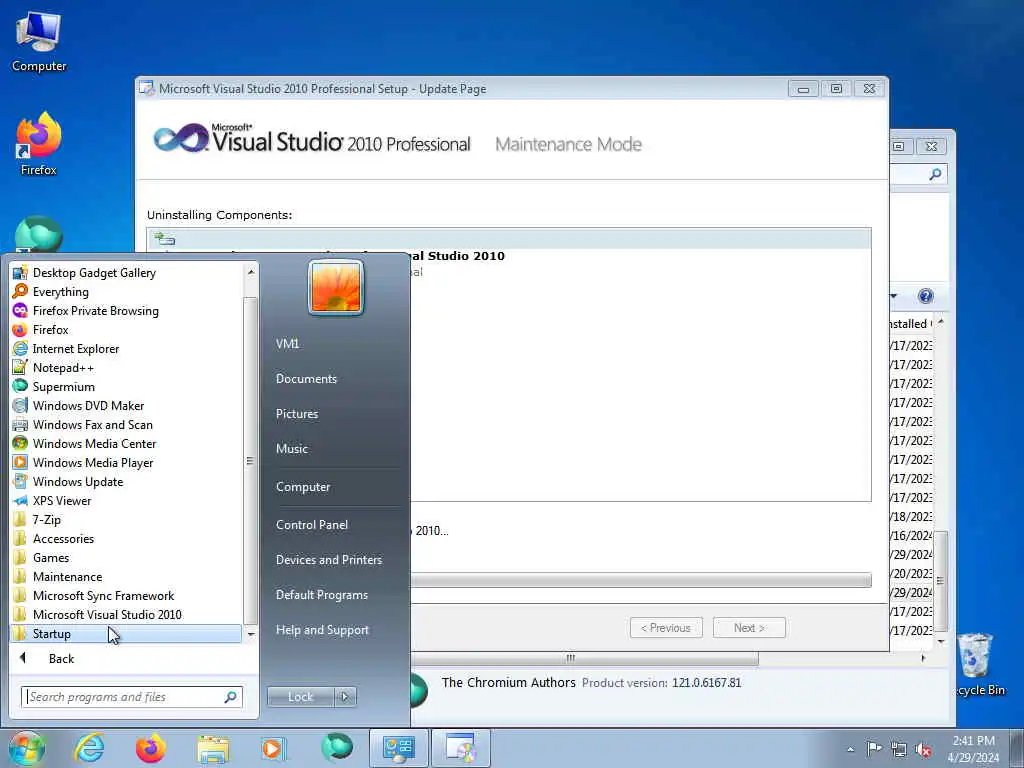Open Devices and Printers
Screen dimensions: 1024x768
328,560
